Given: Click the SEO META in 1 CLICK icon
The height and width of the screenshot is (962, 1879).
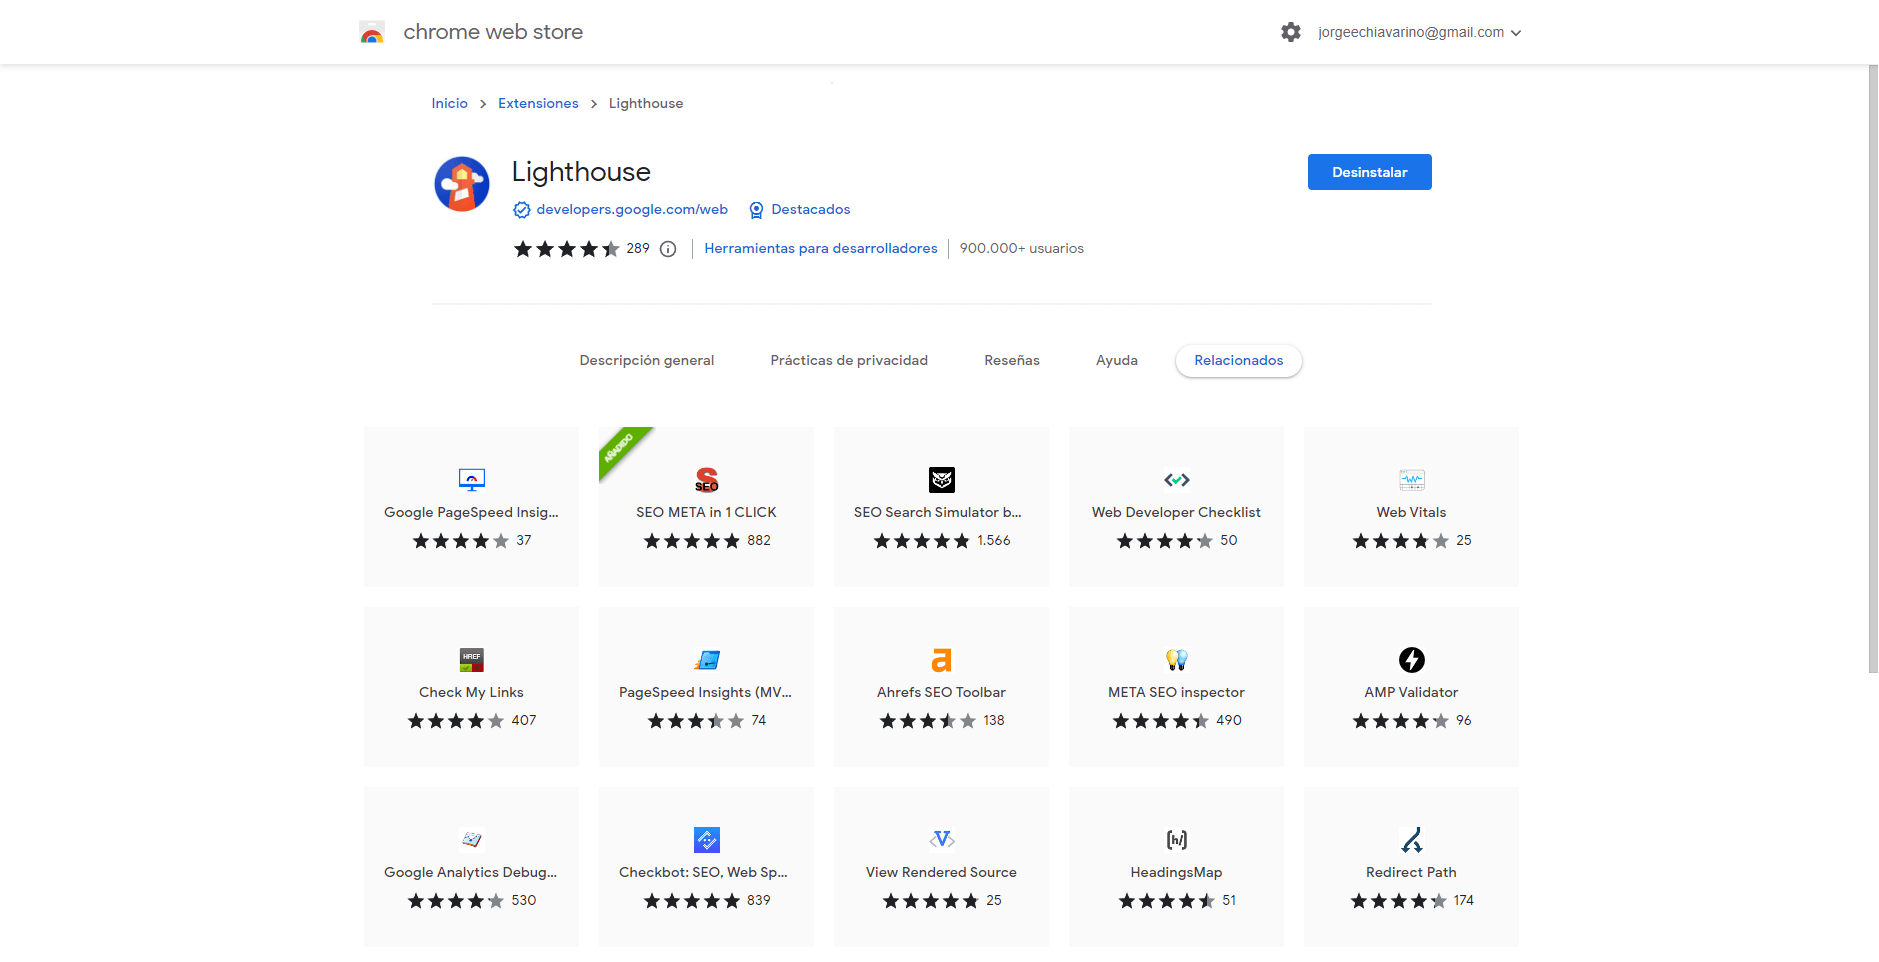Looking at the screenshot, I should (707, 480).
